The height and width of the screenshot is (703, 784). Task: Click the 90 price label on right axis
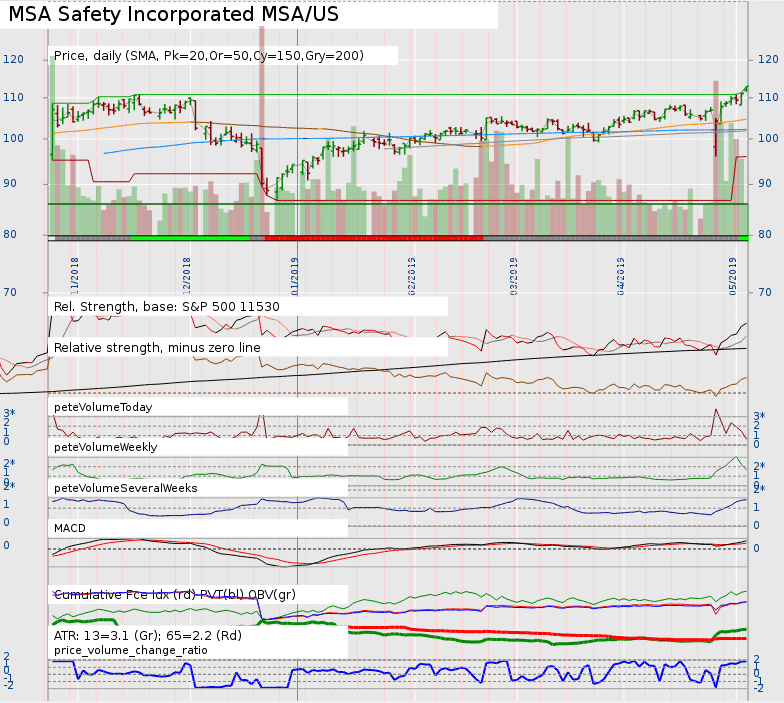point(765,184)
